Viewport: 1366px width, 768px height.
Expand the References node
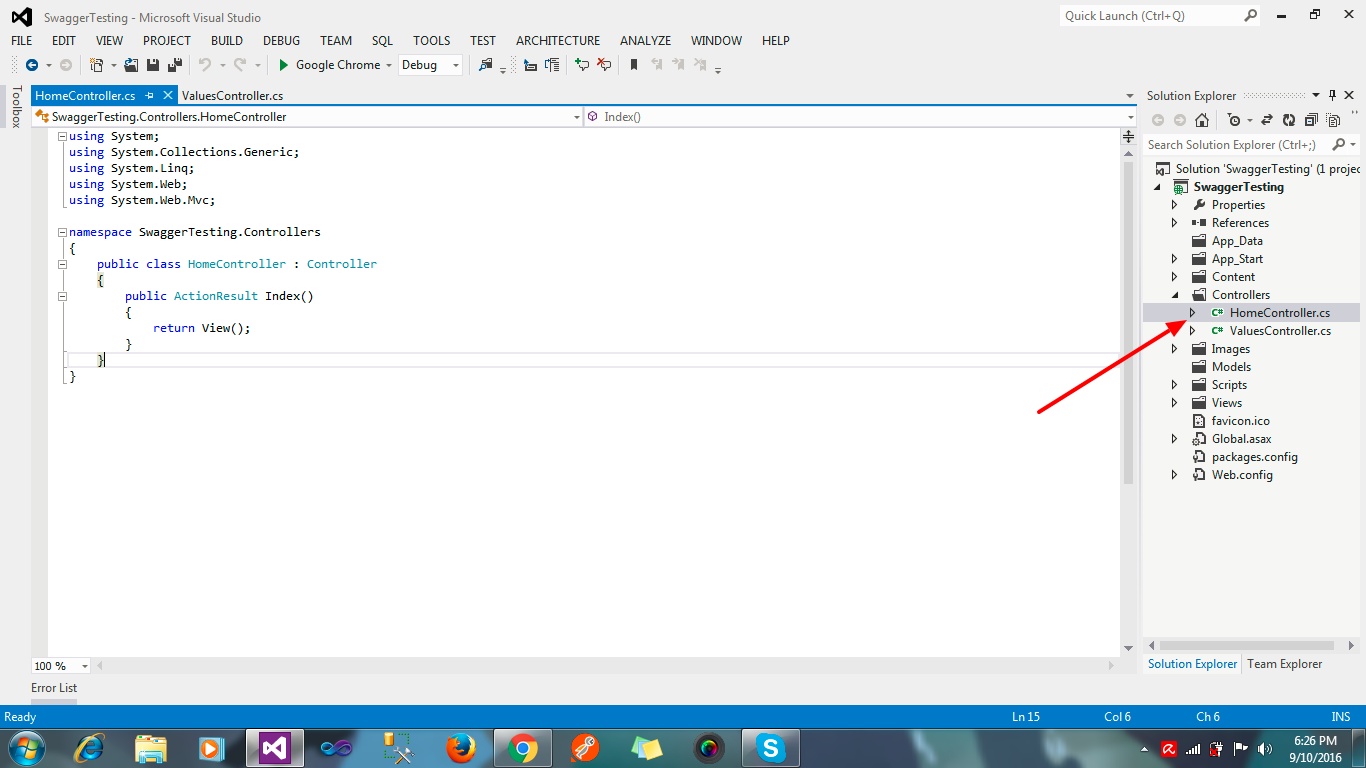1175,223
